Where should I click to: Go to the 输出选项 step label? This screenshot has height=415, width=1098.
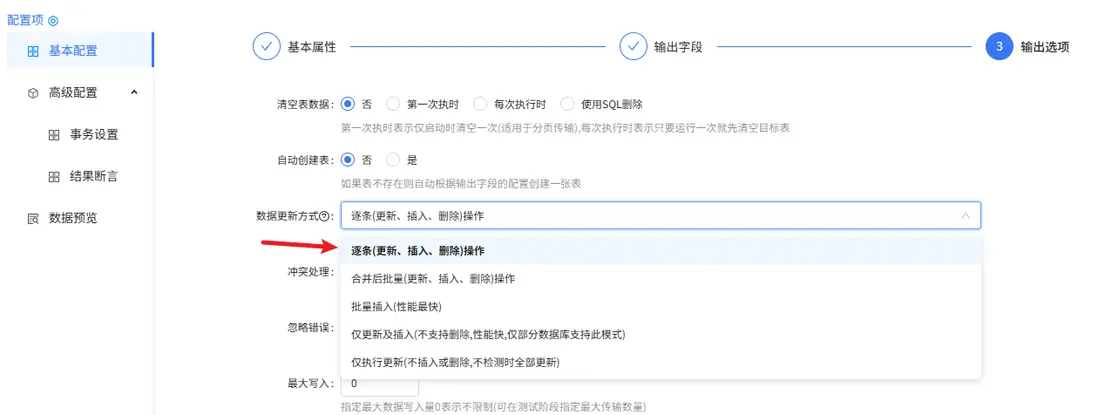coord(1045,47)
